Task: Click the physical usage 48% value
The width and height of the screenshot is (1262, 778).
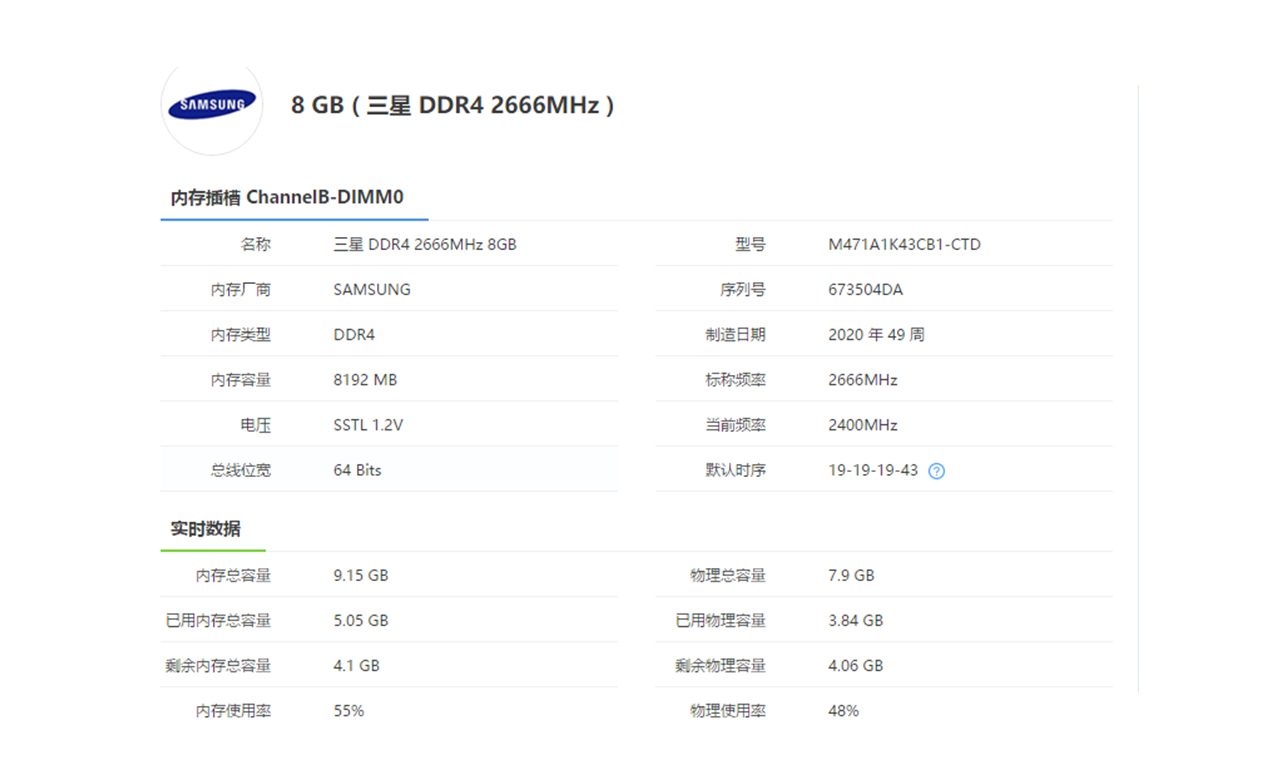Action: click(x=843, y=711)
